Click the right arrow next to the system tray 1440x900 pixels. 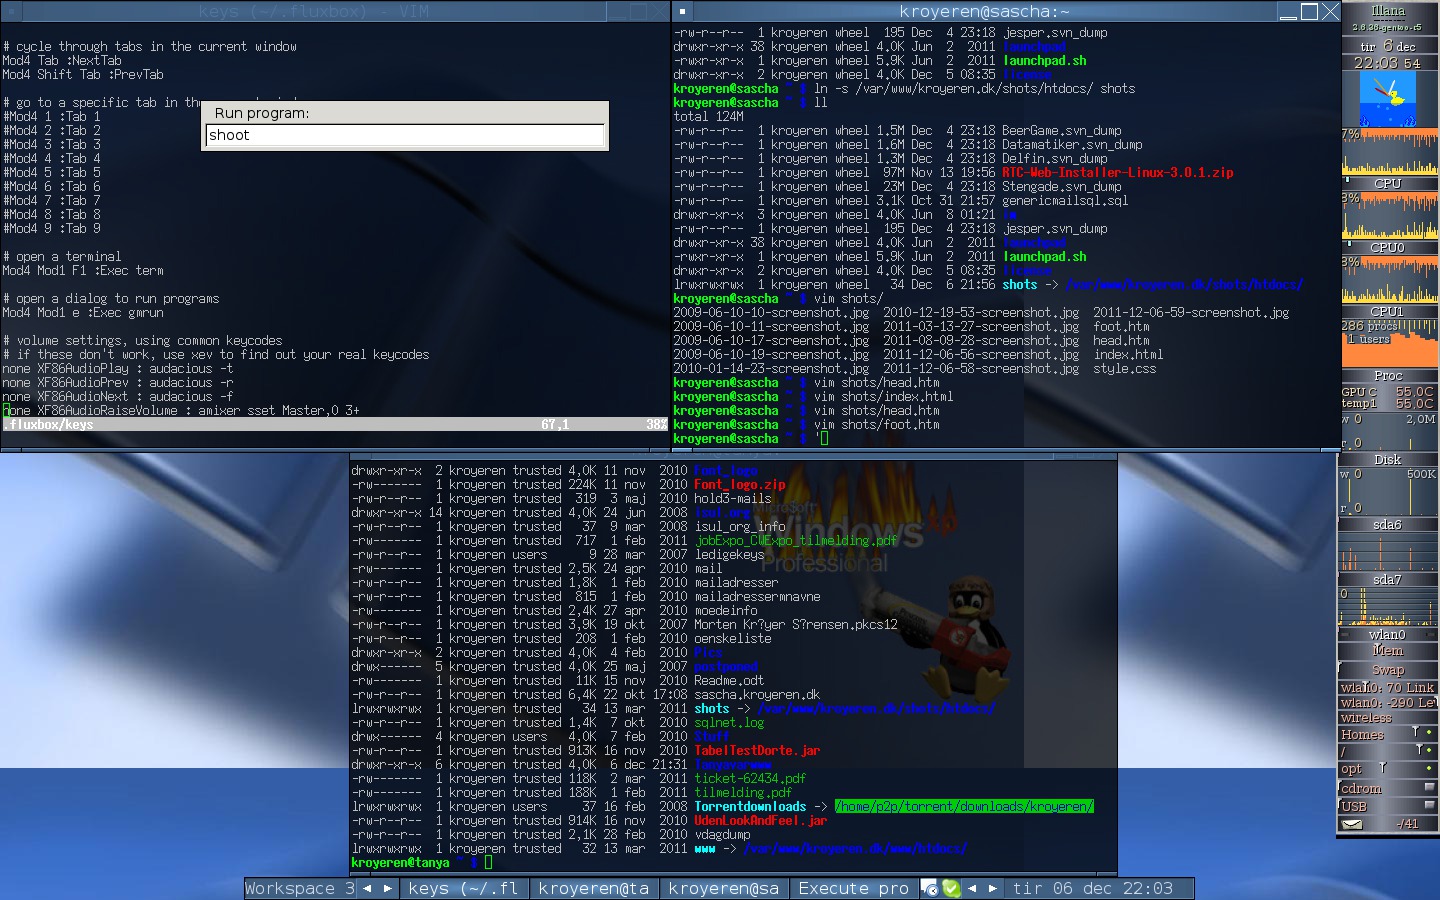[992, 888]
